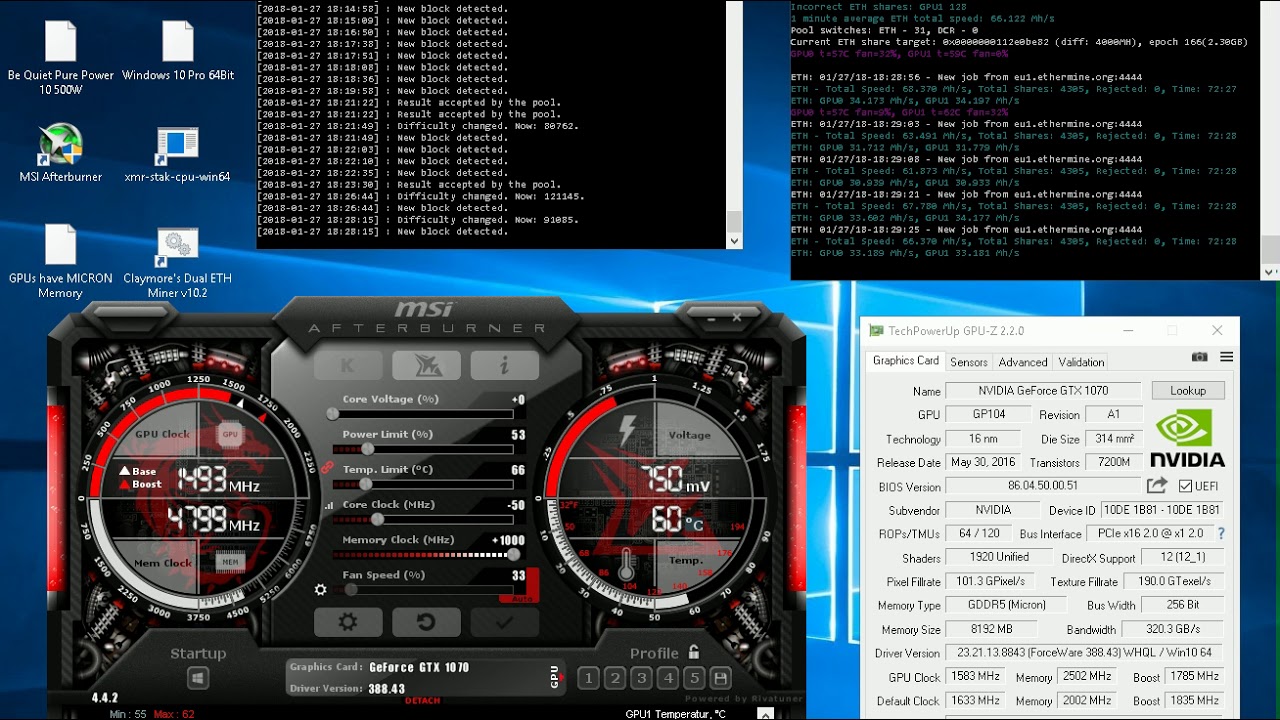Screen dimensions: 1280x720
Task: Click 'GeForce GTX 1070' Graphics Card text in Afterburner
Action: click(x=418, y=667)
